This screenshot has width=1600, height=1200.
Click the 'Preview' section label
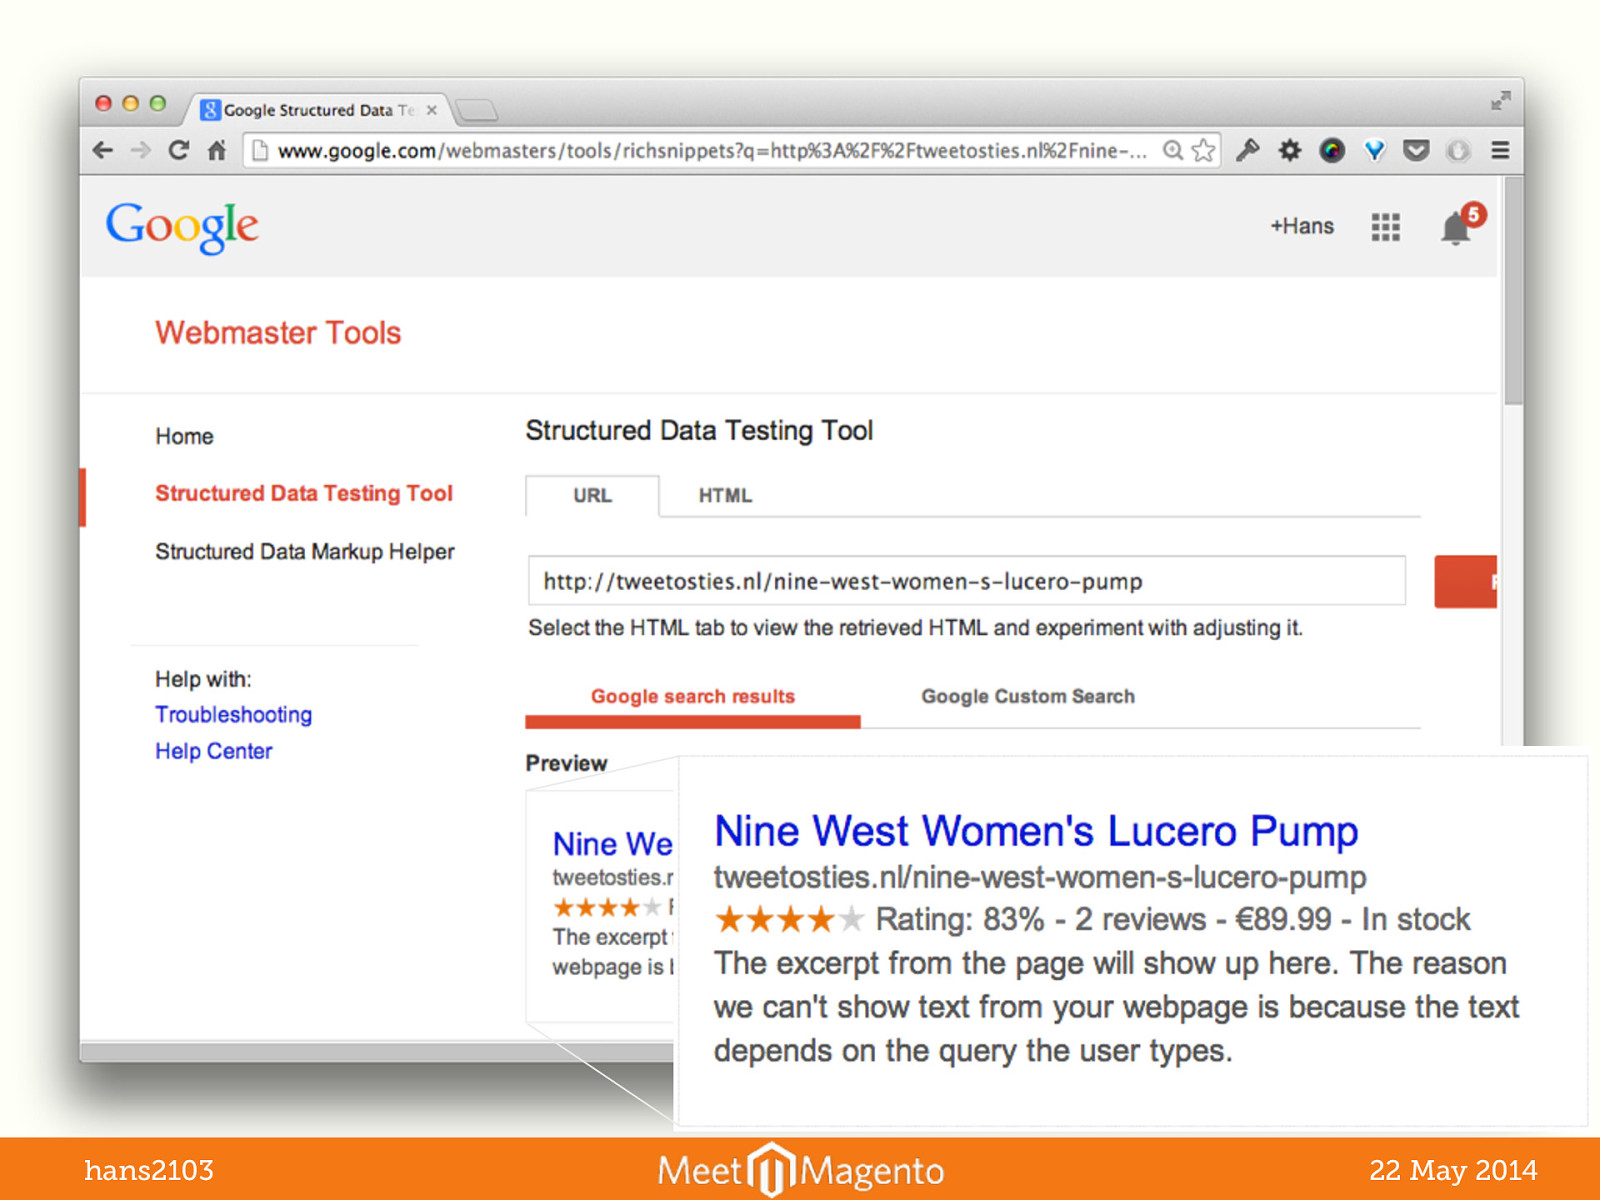pyautogui.click(x=566, y=763)
